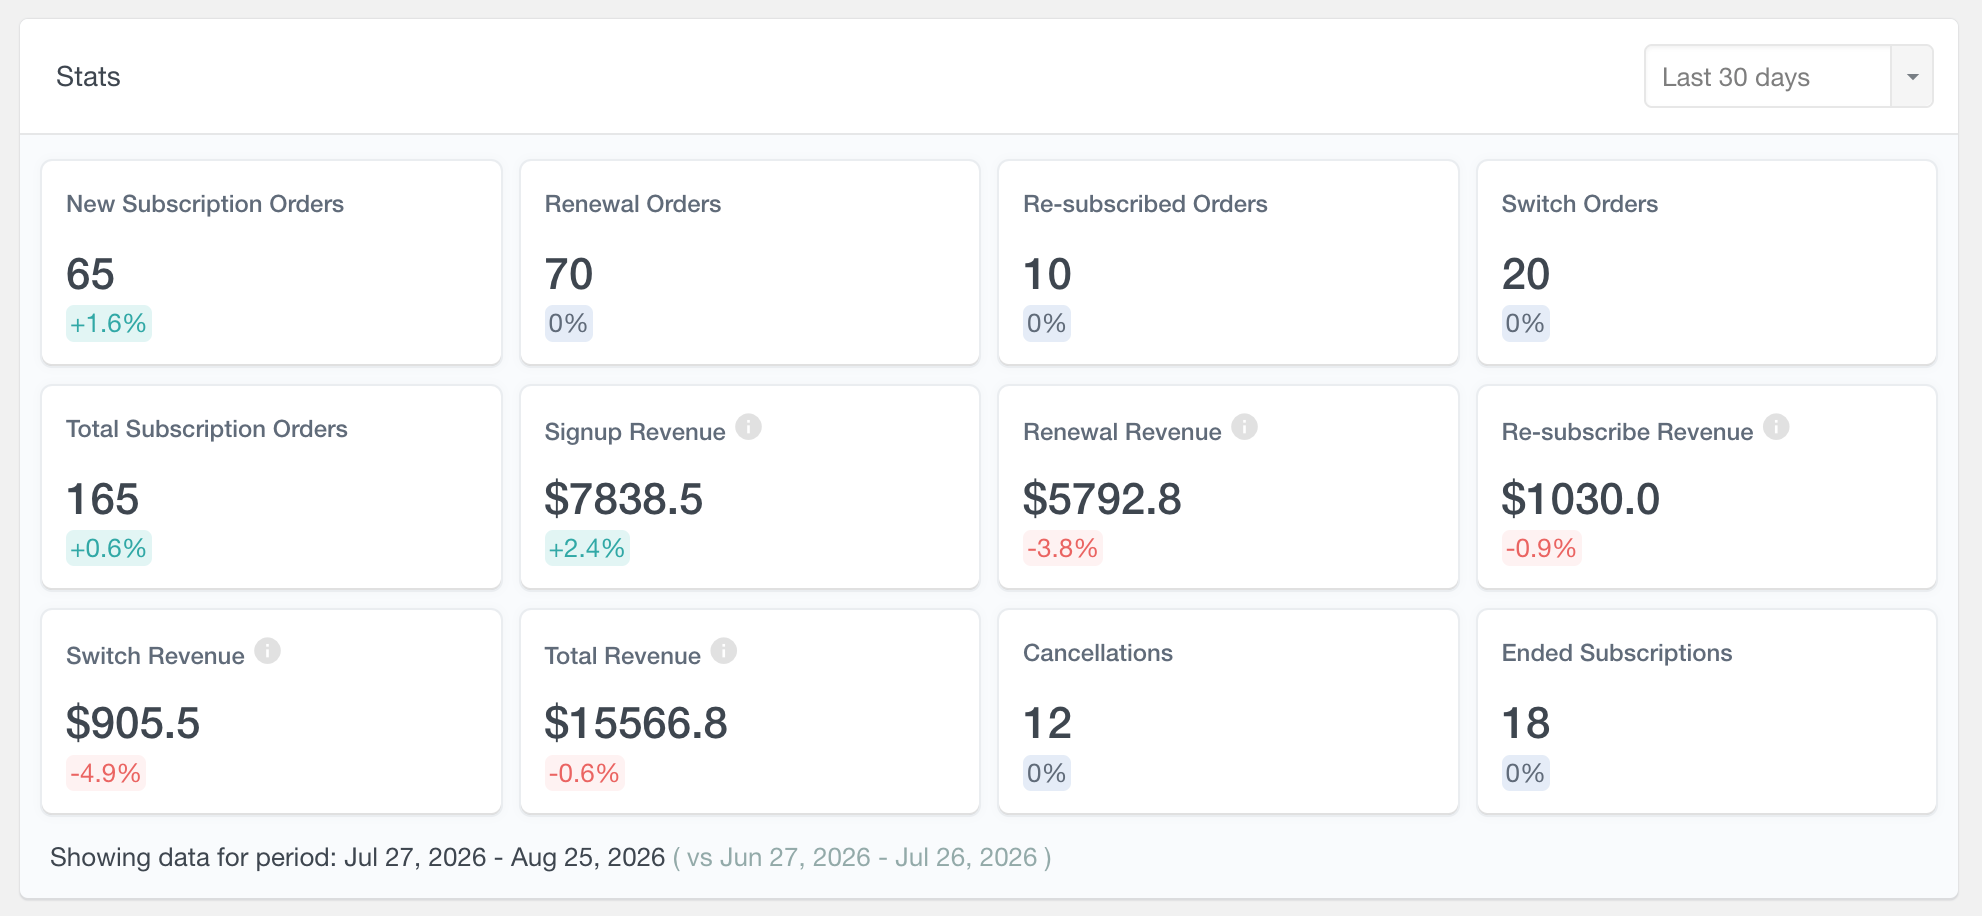
Task: Click the -0.9% badge under Re-subscribe Revenue
Action: [x=1541, y=548]
